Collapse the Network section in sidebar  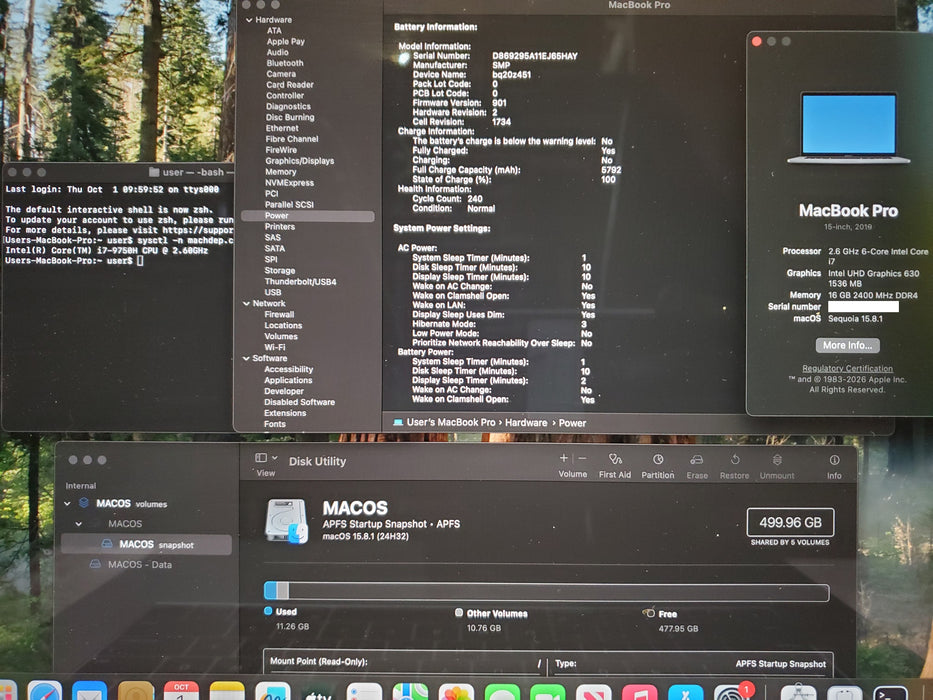pos(246,304)
